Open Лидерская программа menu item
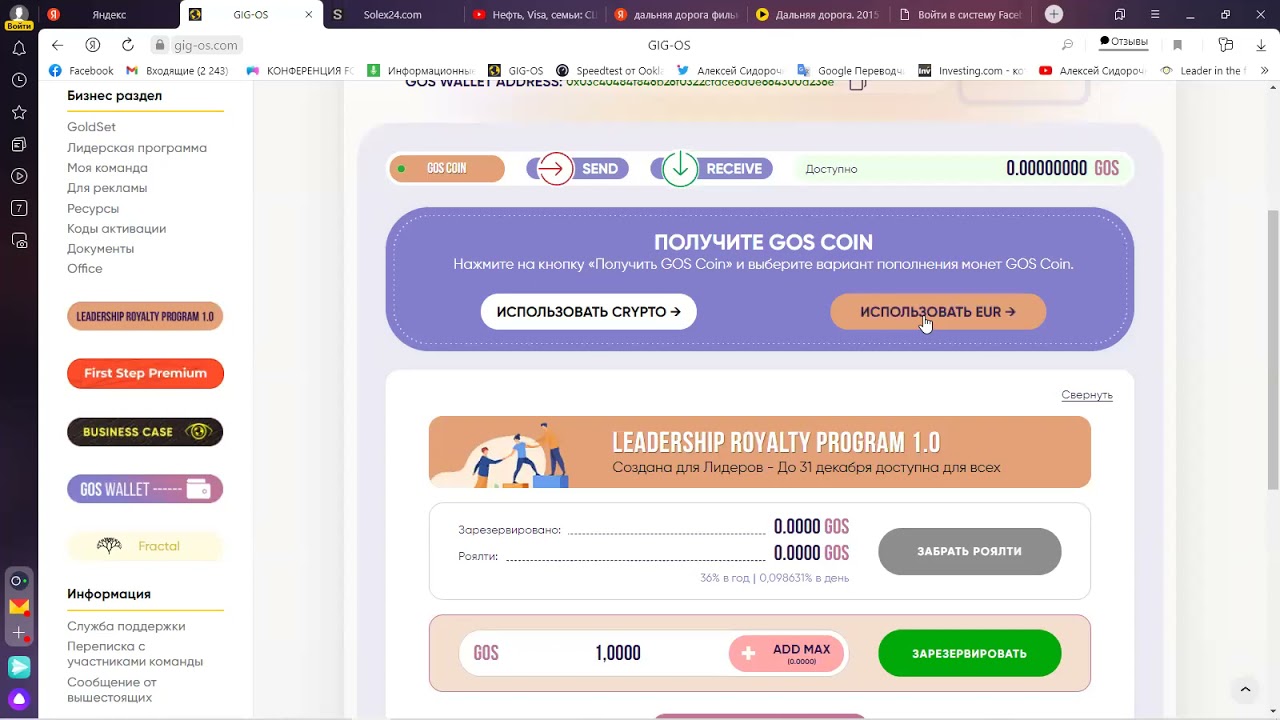Viewport: 1280px width, 720px height. point(137,148)
